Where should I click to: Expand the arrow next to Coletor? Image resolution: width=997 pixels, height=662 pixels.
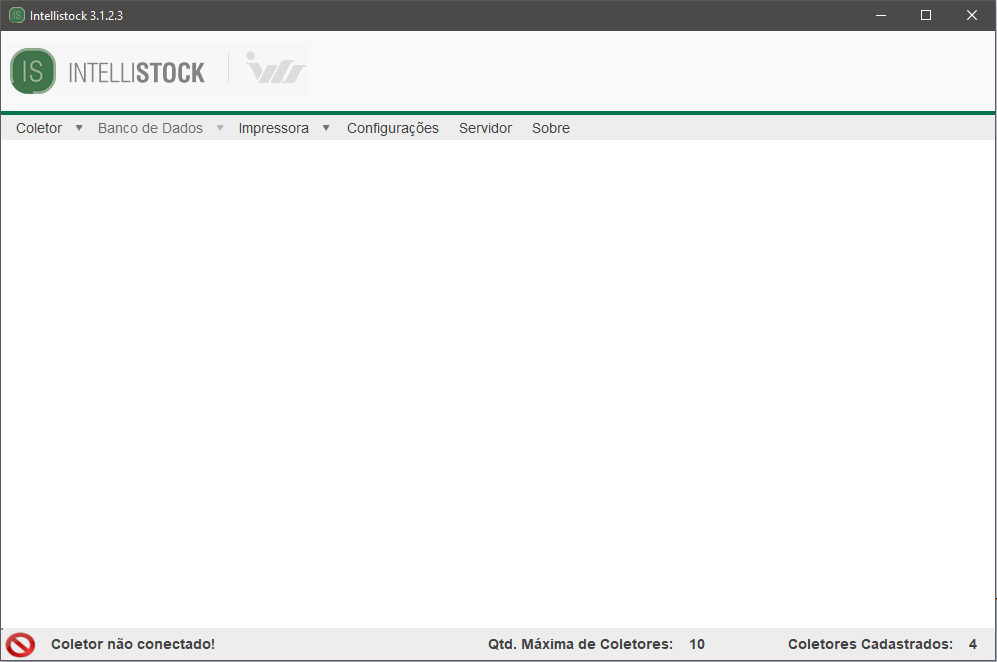pos(79,128)
